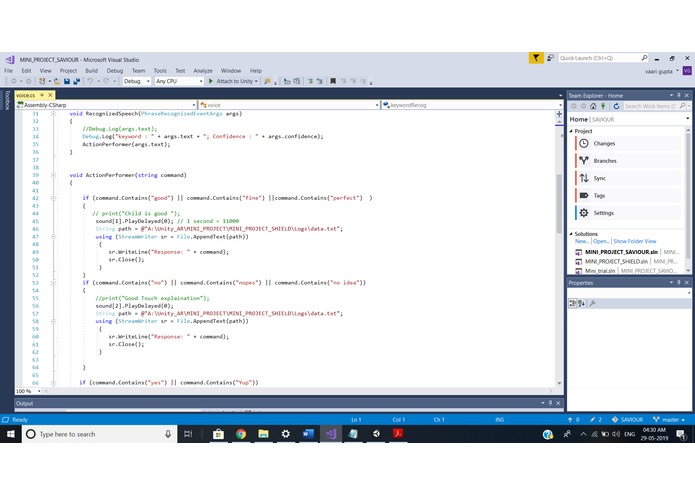Open the Analyze menu

[203, 70]
